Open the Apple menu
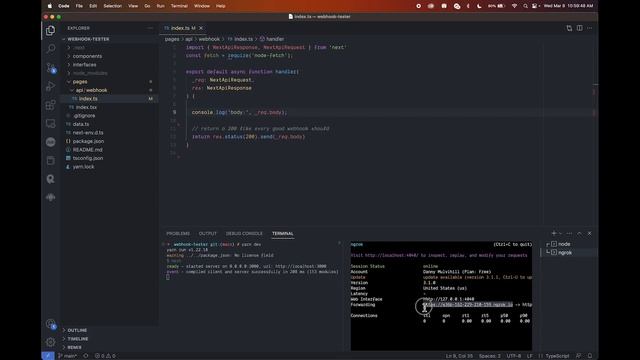 50,6
